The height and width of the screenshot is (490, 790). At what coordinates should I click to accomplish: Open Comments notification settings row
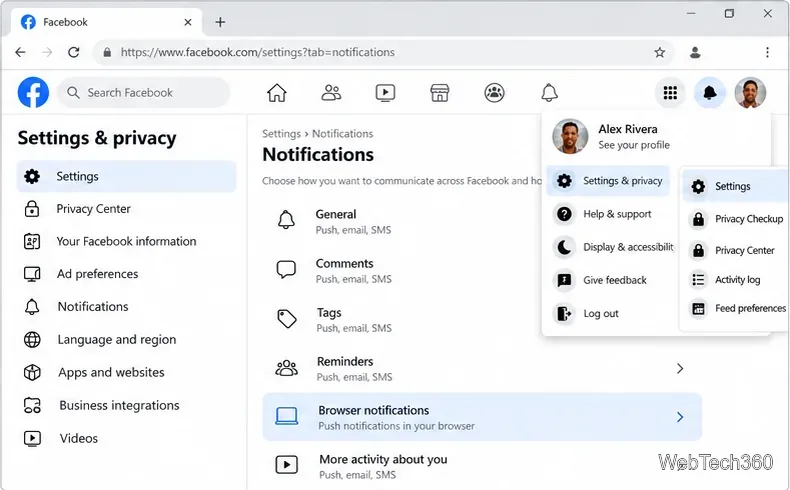tap(402, 270)
